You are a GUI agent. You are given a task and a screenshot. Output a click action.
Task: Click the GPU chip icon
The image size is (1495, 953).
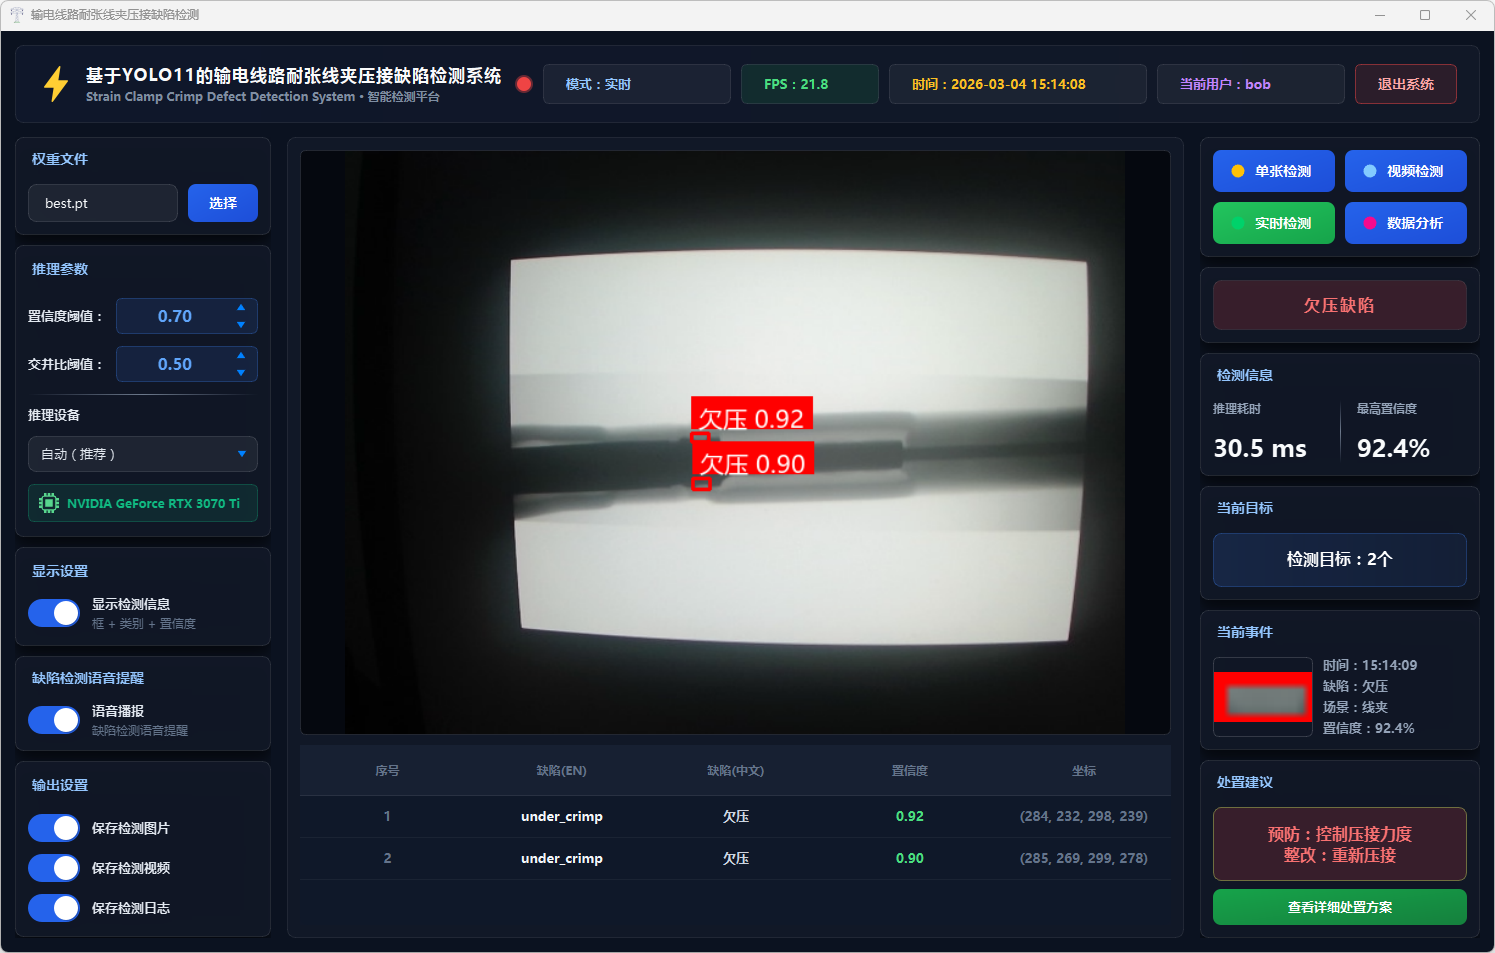[x=48, y=503]
